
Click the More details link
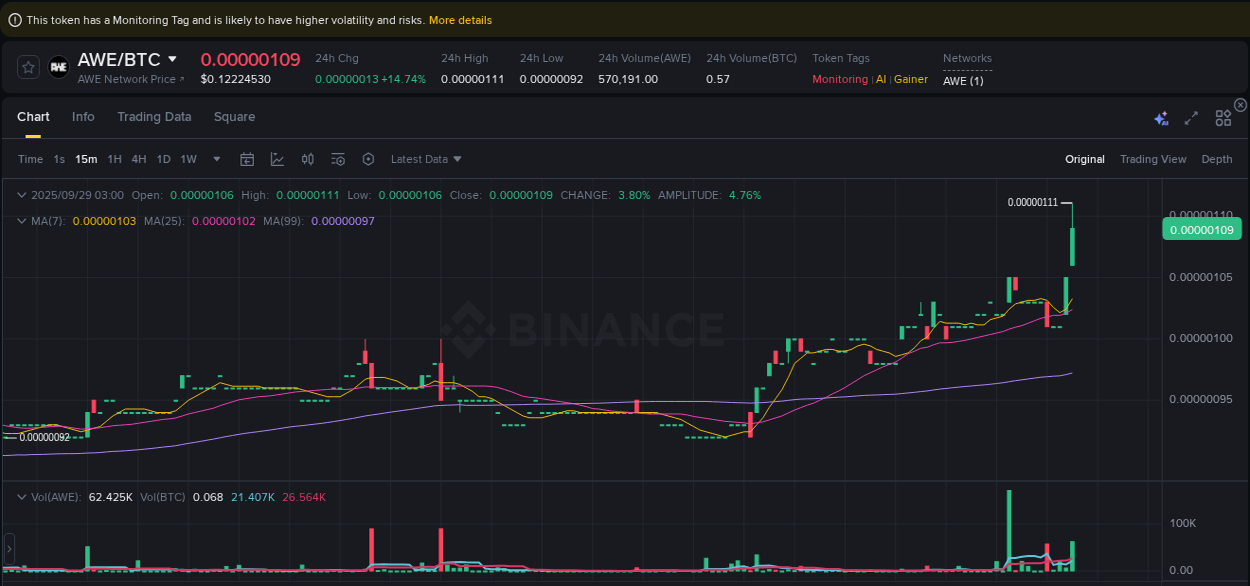[x=460, y=19]
